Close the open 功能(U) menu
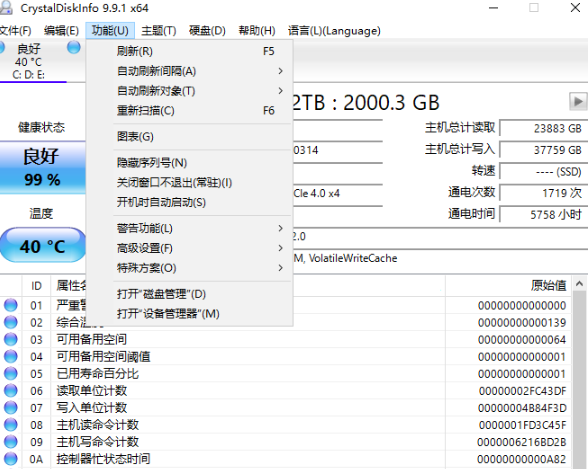Image resolution: width=588 pixels, height=469 pixels. 110,31
